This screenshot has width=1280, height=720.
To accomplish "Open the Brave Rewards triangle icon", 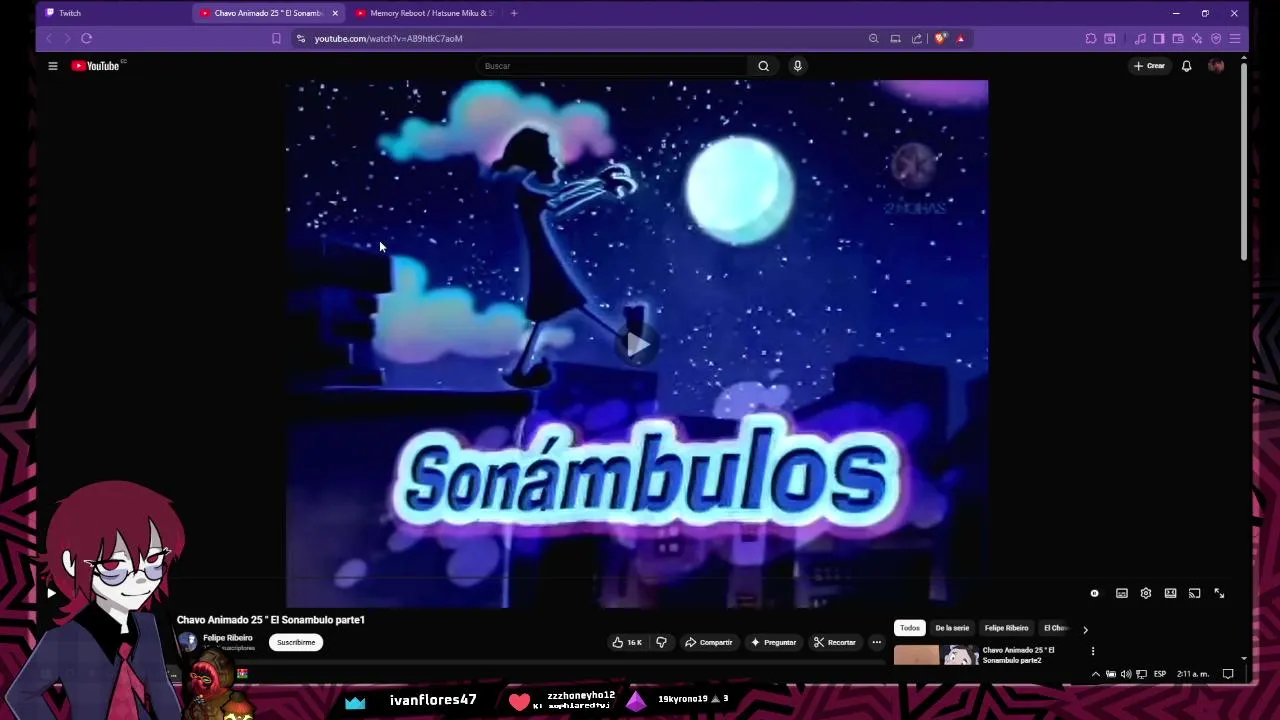I will (x=960, y=38).
